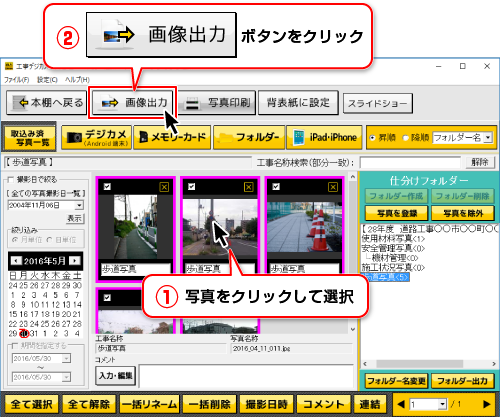Image resolution: width=500 pixels, height=417 pixels.
Task: Click folder tree horizontal scrollbar
Action: point(419,364)
